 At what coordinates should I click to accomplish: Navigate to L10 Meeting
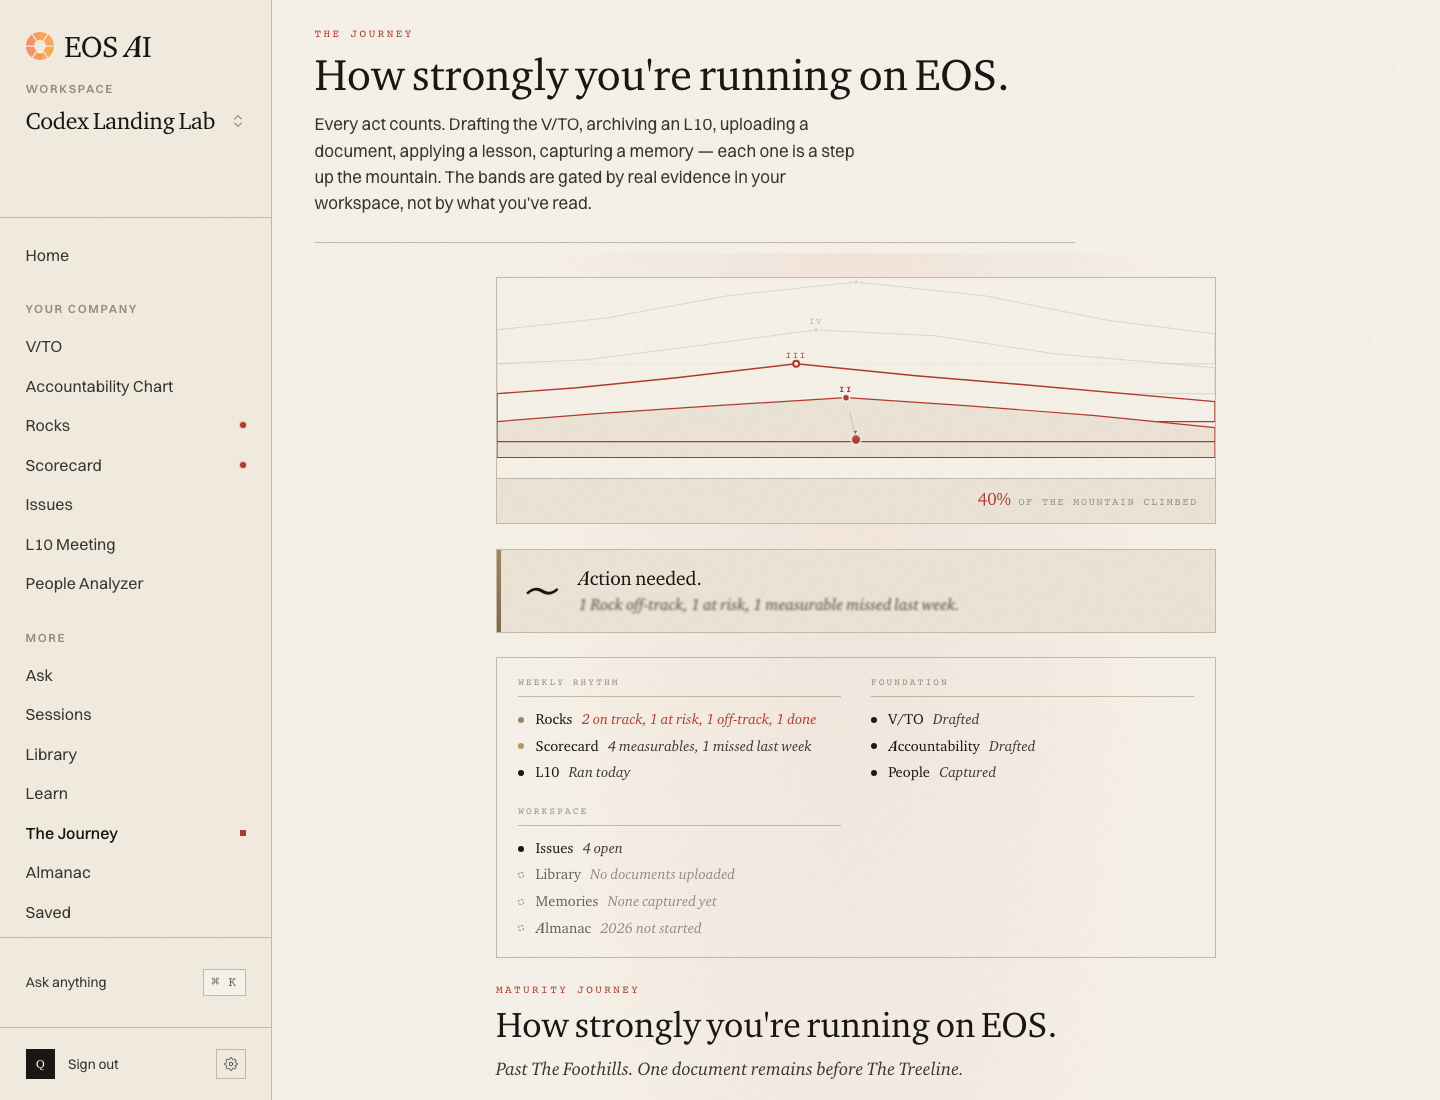pyautogui.click(x=71, y=545)
